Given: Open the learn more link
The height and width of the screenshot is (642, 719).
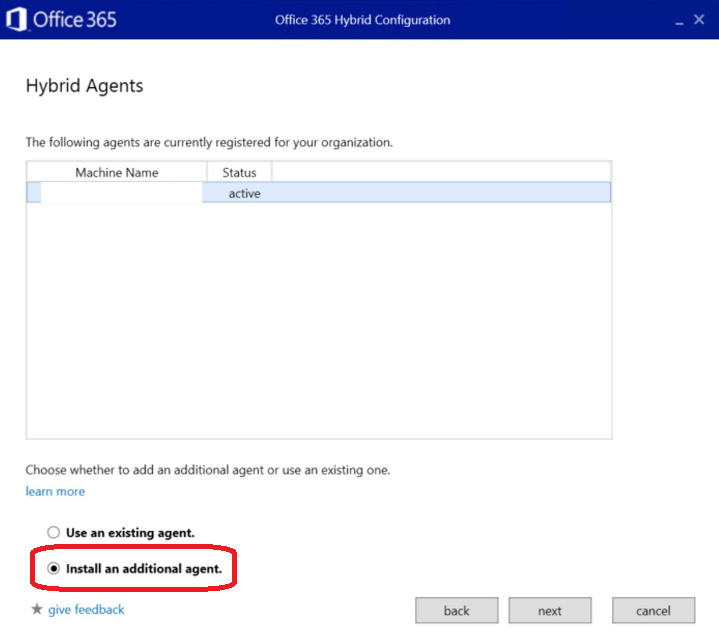Looking at the screenshot, I should pos(55,491).
